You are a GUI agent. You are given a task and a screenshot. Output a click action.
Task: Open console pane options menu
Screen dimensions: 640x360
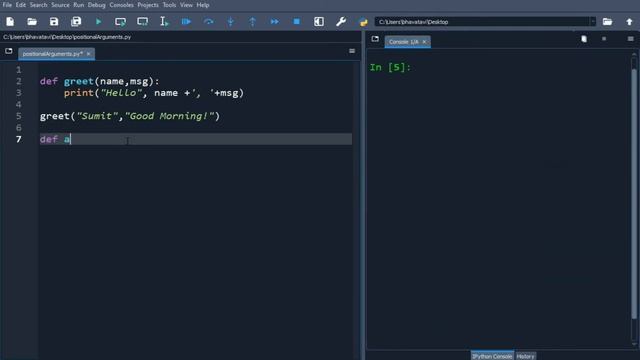click(x=631, y=39)
